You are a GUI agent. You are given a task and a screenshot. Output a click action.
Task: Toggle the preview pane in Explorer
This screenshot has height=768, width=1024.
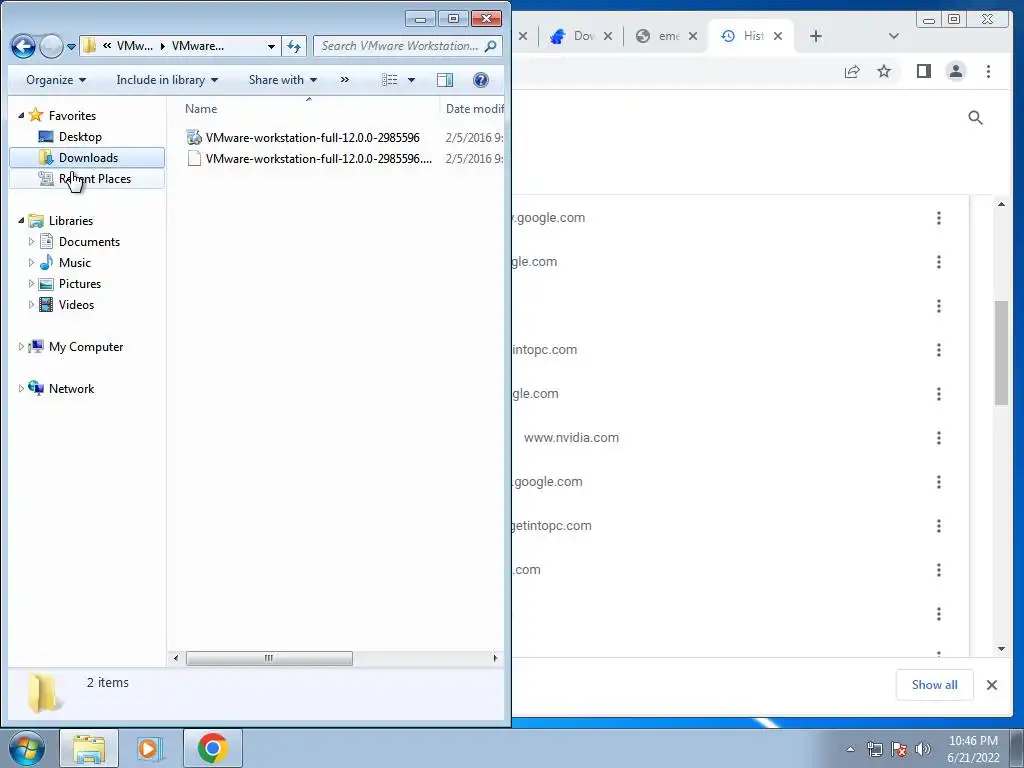pyautogui.click(x=445, y=80)
